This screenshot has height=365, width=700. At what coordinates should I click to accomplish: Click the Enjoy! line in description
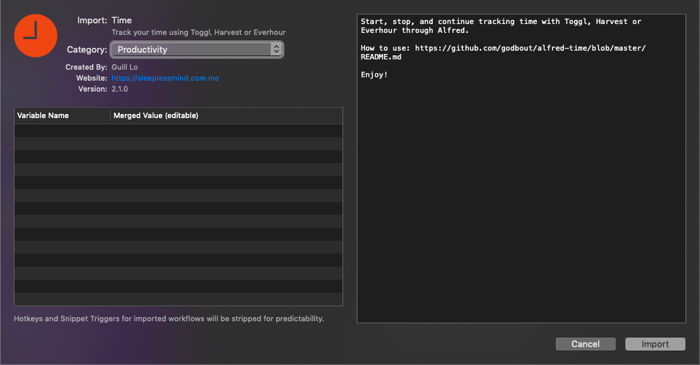[x=374, y=75]
